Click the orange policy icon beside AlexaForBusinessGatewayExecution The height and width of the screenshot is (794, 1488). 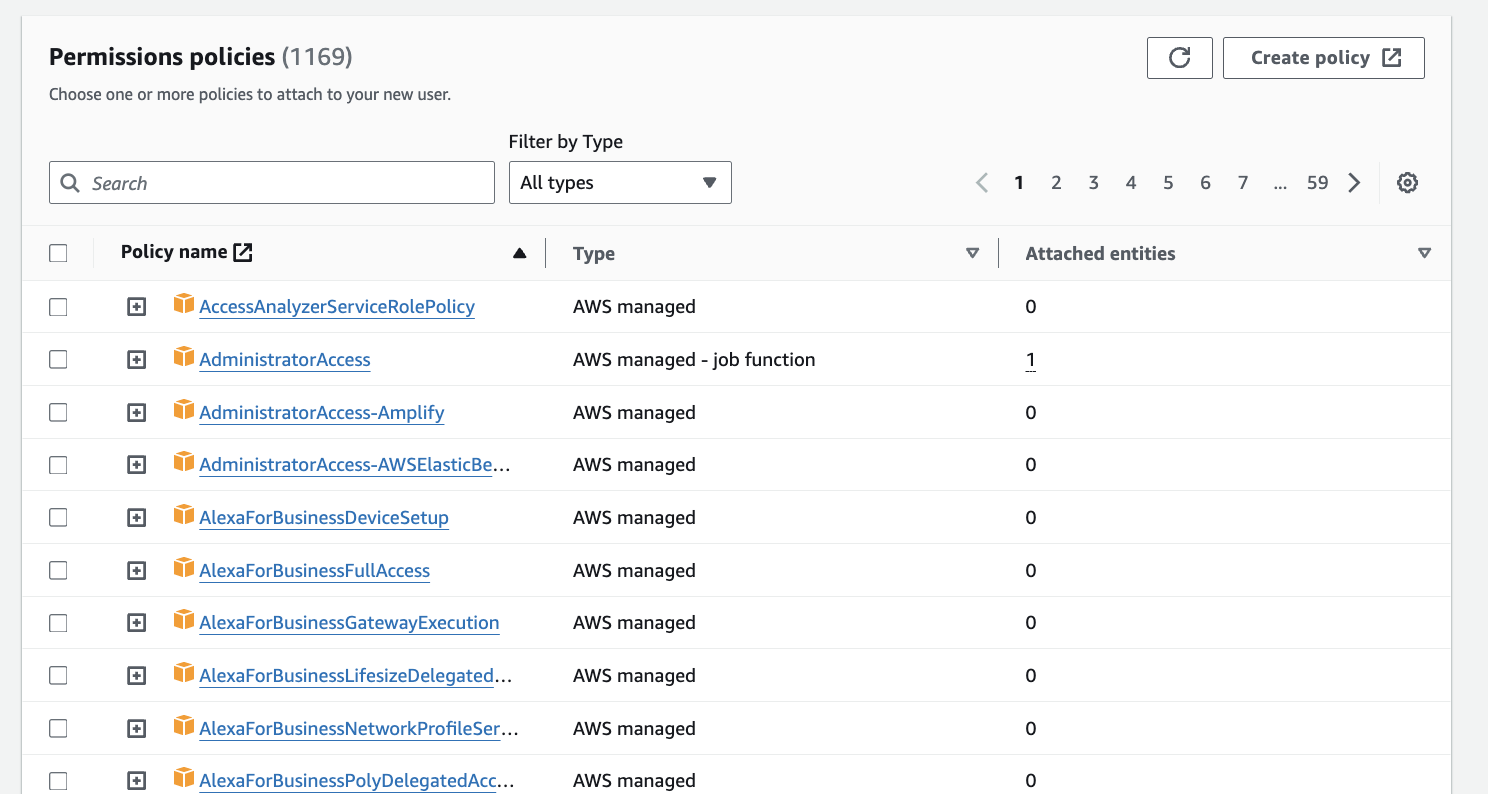183,620
